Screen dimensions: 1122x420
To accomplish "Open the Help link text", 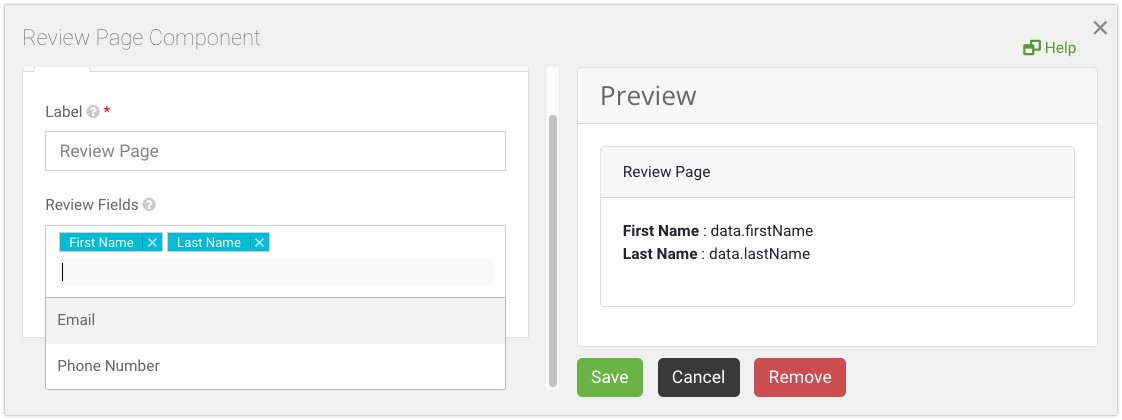I will pos(1060,48).
